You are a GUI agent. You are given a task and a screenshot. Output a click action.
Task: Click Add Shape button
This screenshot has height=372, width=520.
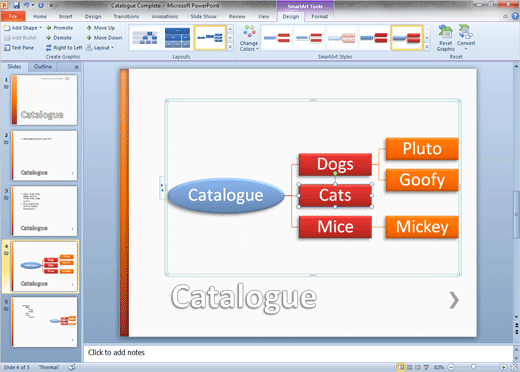pos(21,28)
